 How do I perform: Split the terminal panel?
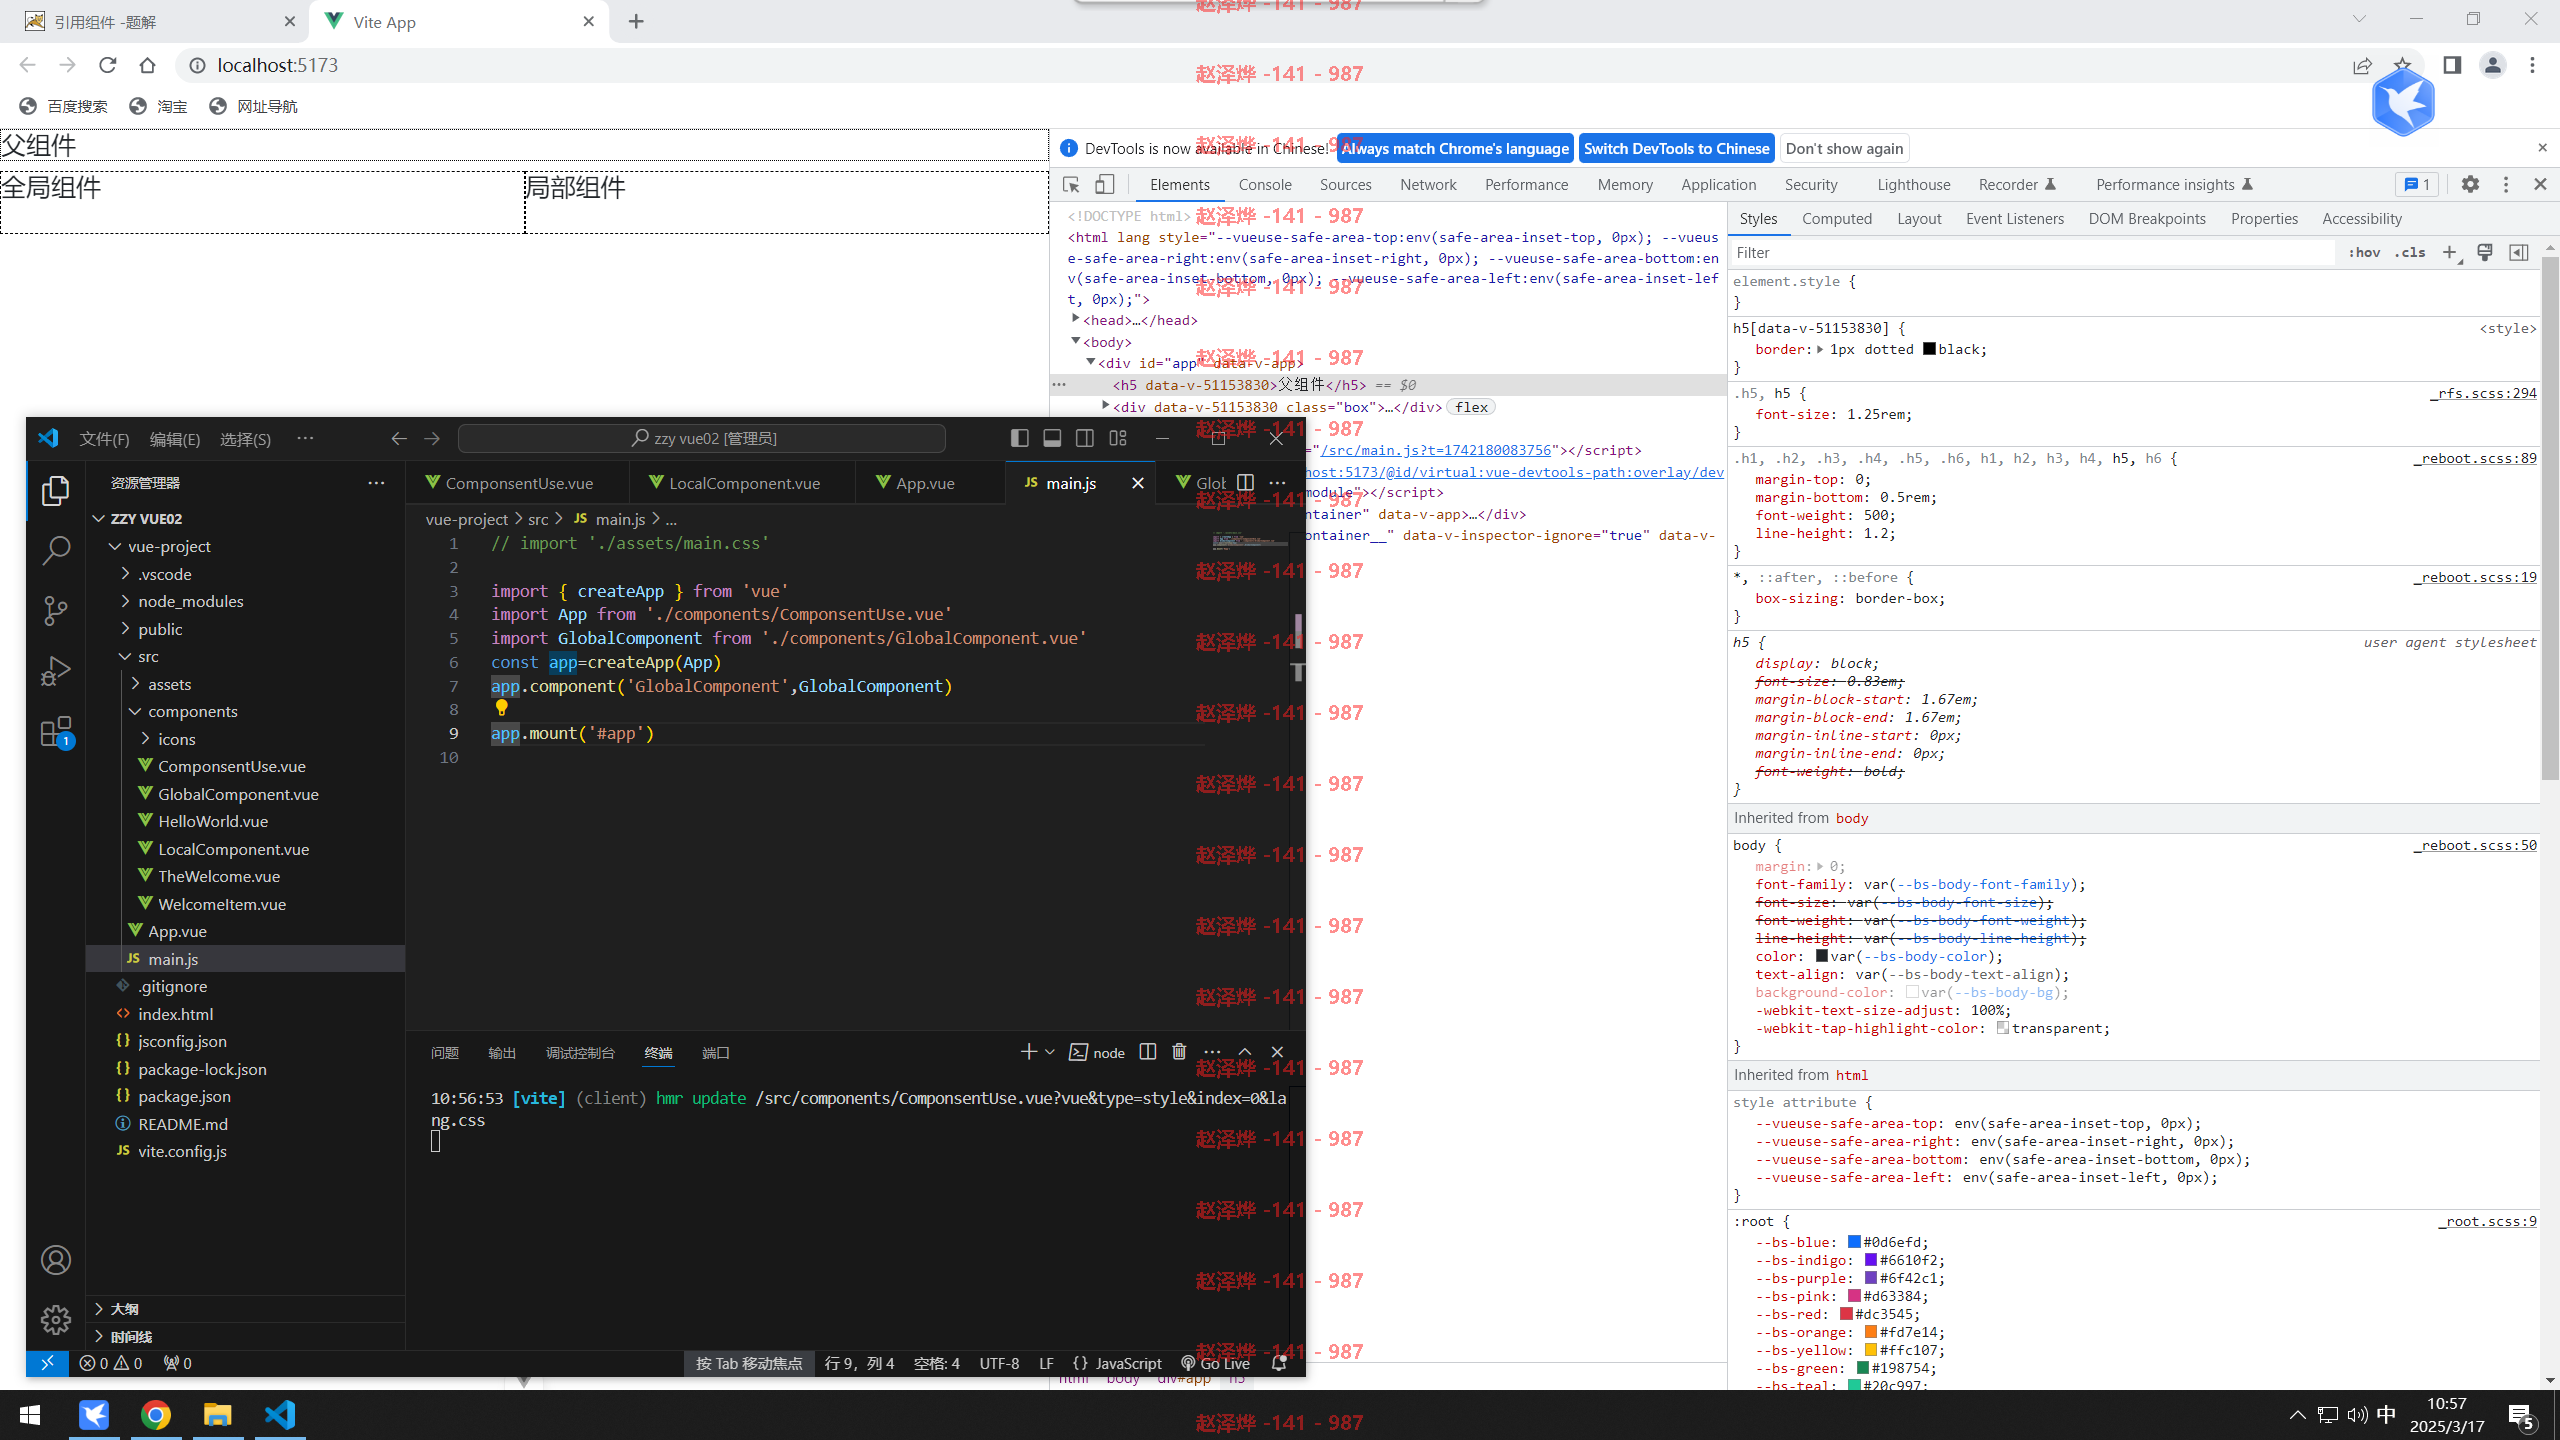(1148, 1052)
